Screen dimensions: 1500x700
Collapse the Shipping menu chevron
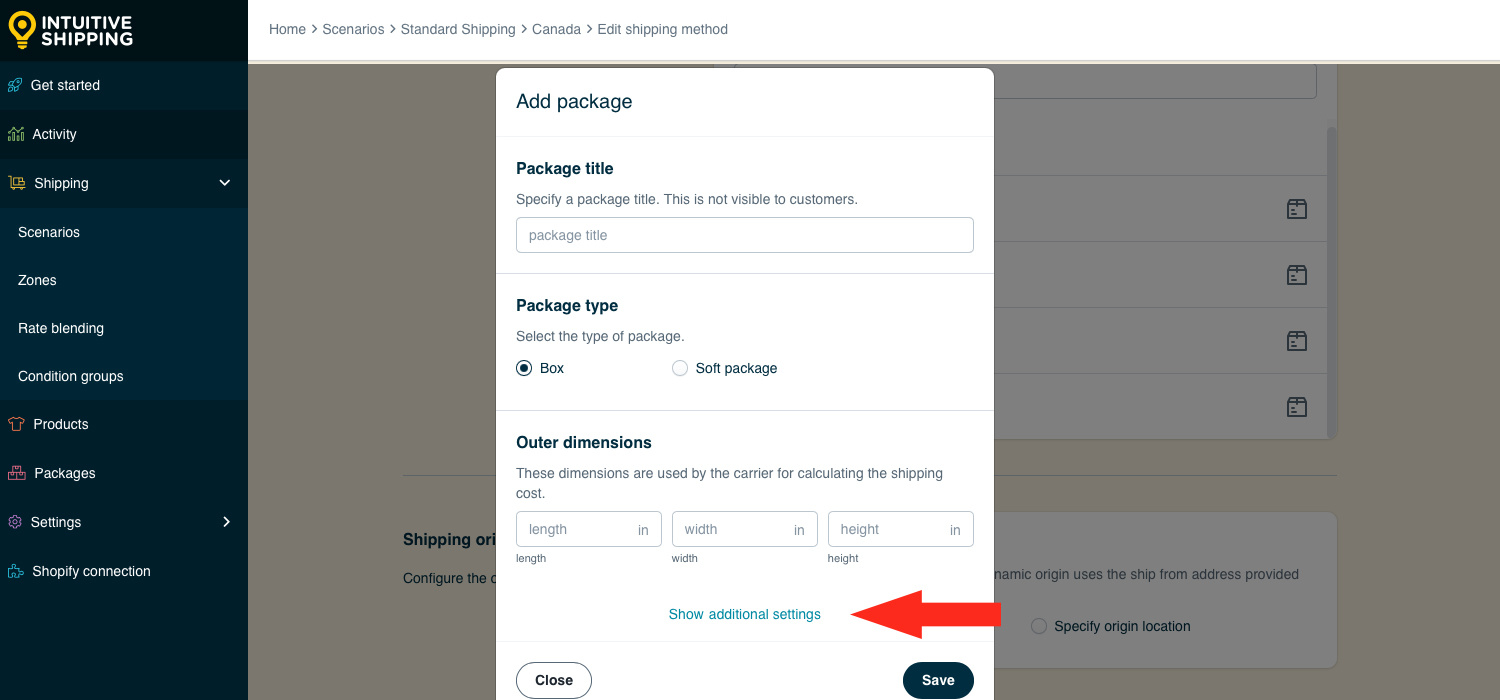225,183
